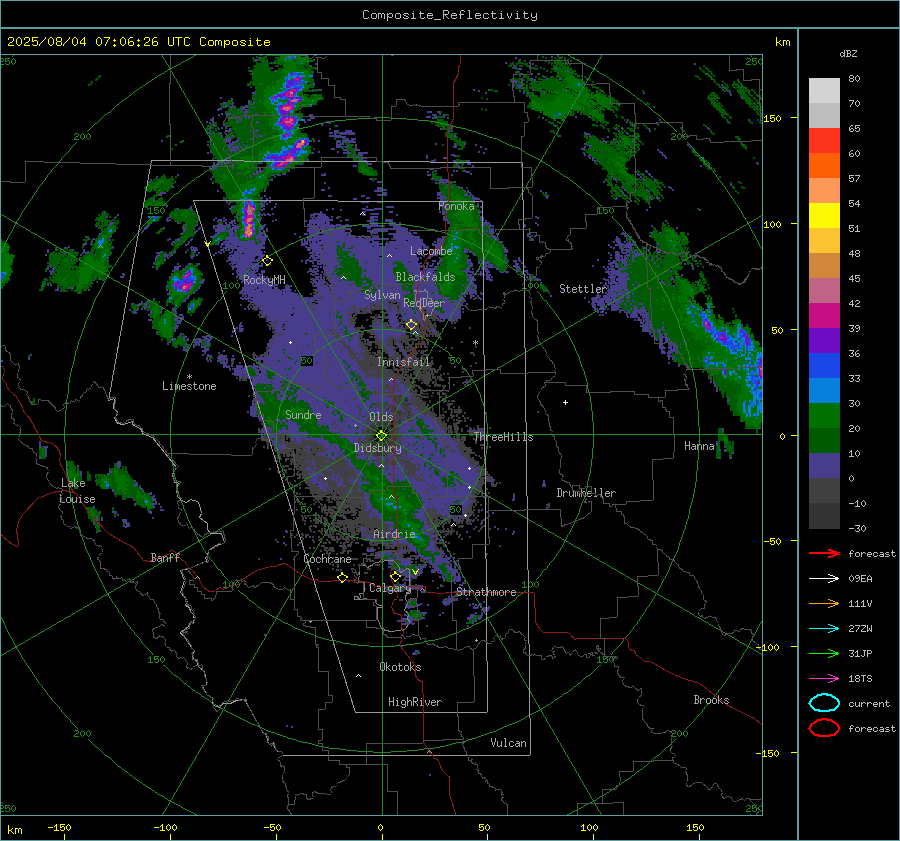900x841 pixels.
Task: Click the Lake Louise label
Action: click(x=77, y=491)
